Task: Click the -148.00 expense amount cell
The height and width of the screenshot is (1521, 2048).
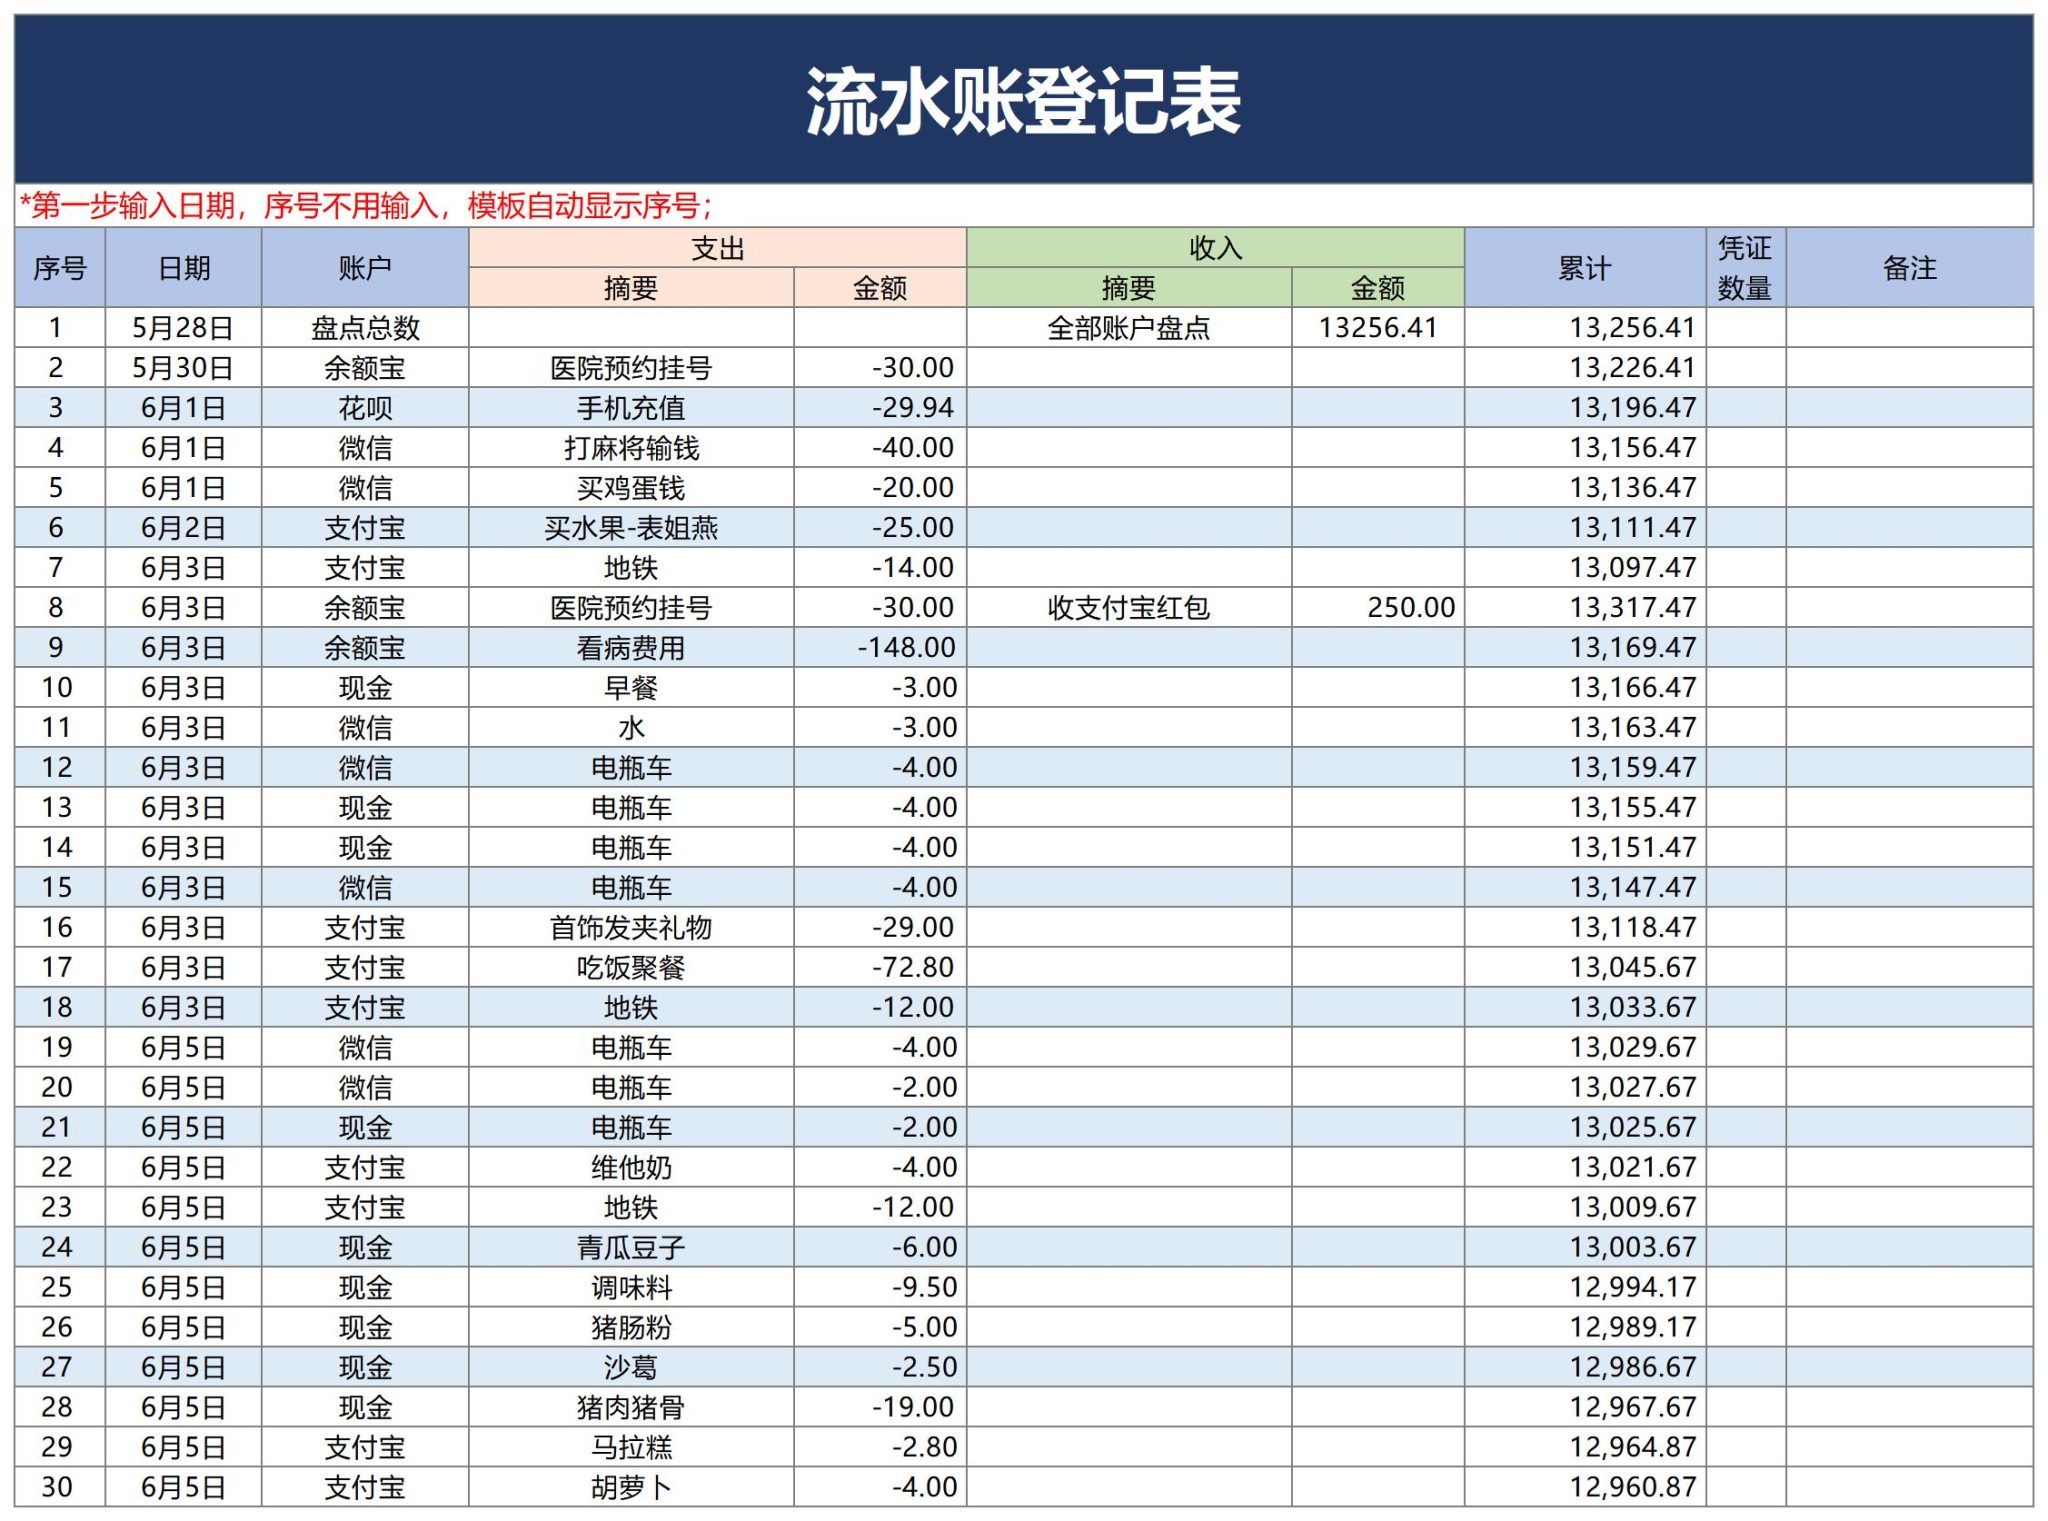Action: click(880, 647)
